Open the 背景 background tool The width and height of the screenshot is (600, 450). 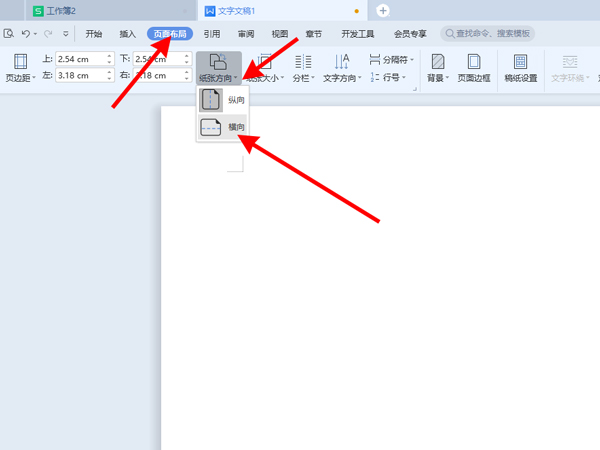[x=437, y=67]
